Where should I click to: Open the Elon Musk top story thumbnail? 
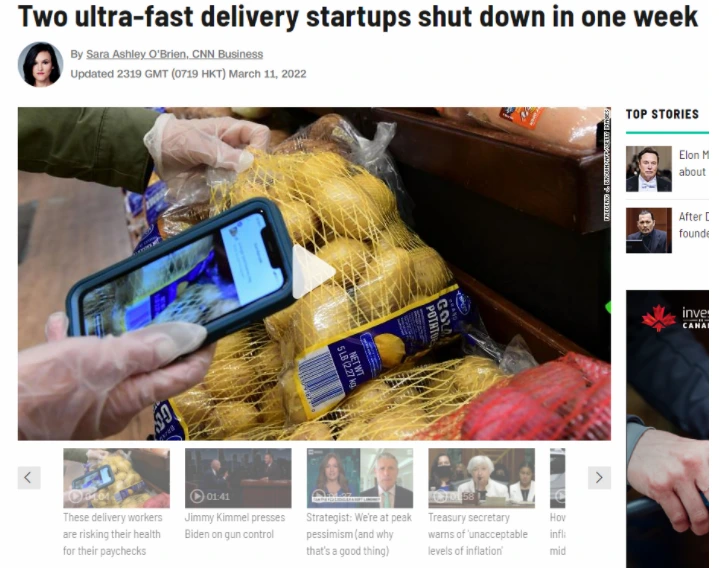pyautogui.click(x=648, y=169)
